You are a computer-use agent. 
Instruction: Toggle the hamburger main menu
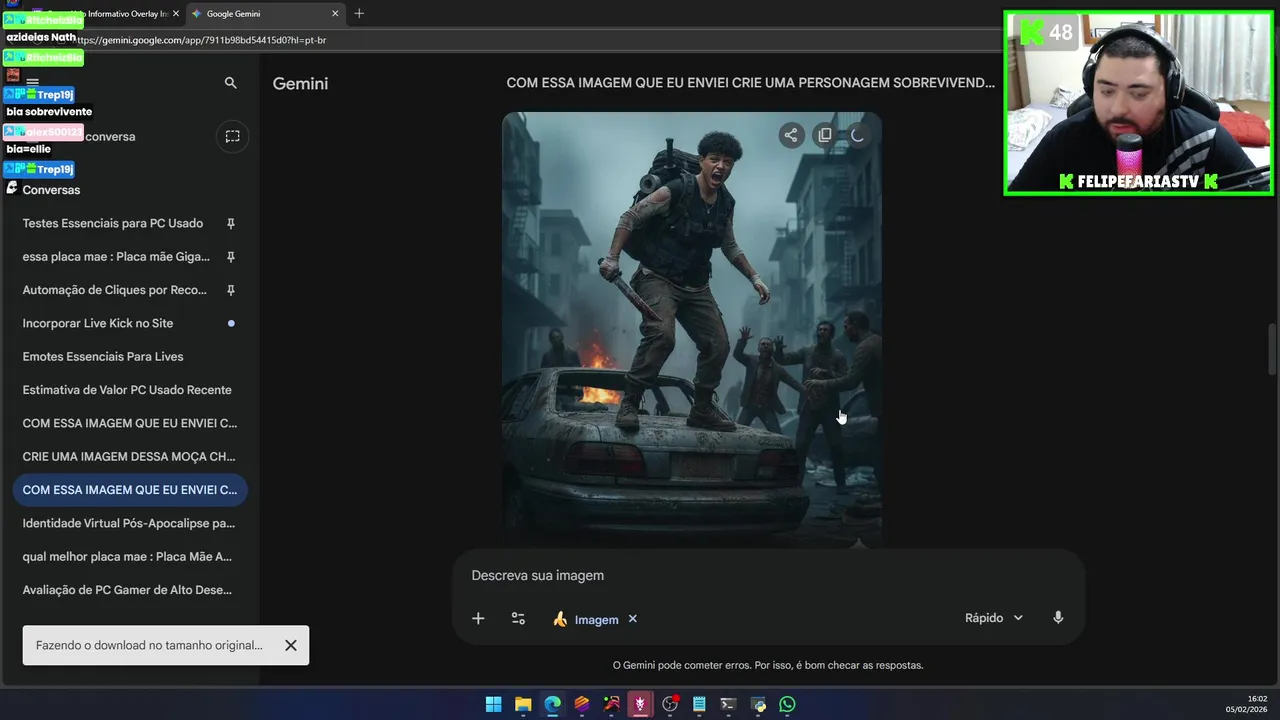click(33, 83)
